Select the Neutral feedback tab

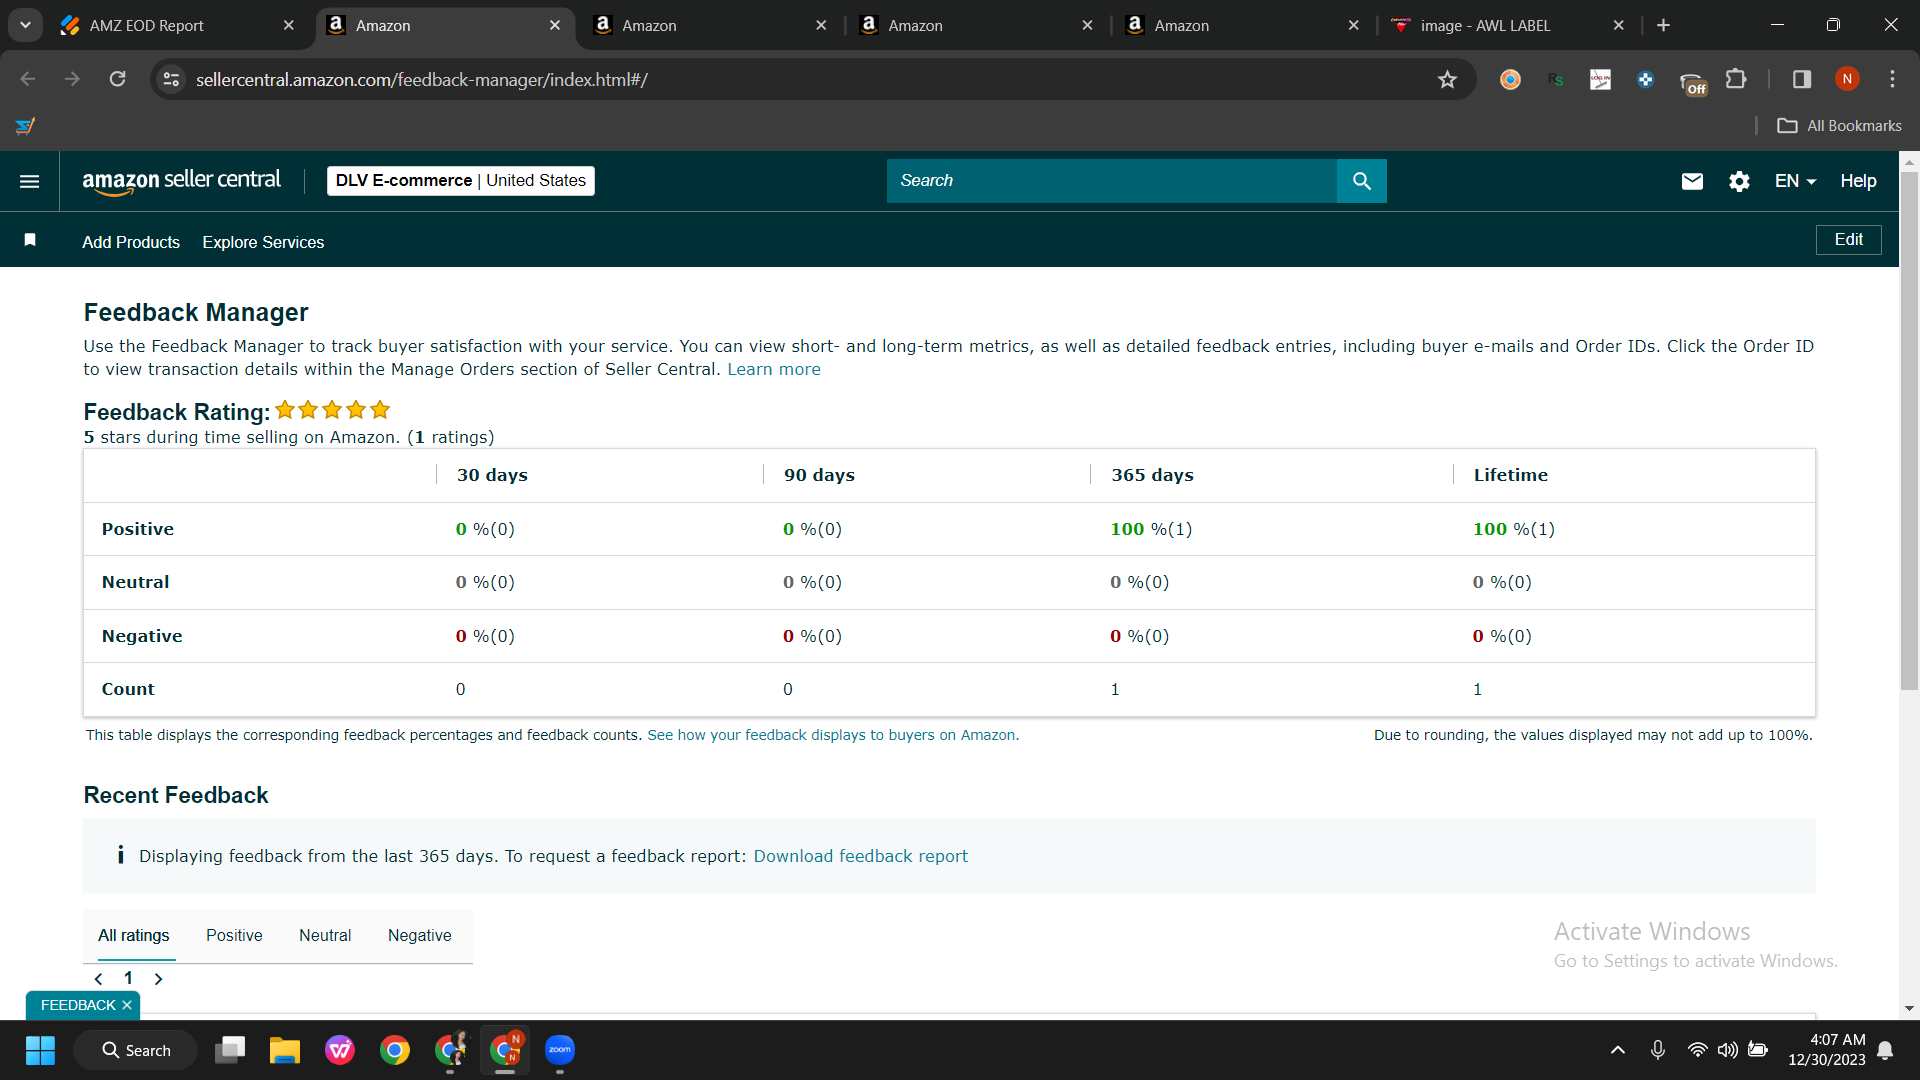[x=325, y=935]
